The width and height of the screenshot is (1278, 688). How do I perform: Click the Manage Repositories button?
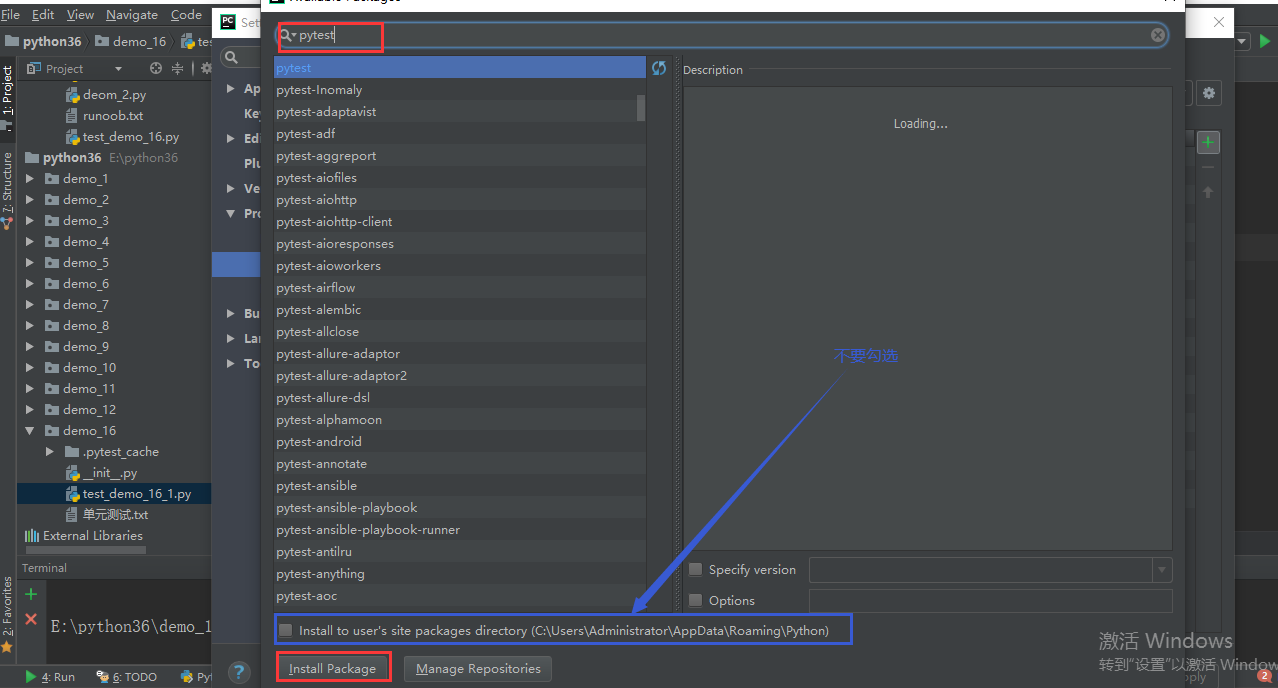pos(478,669)
